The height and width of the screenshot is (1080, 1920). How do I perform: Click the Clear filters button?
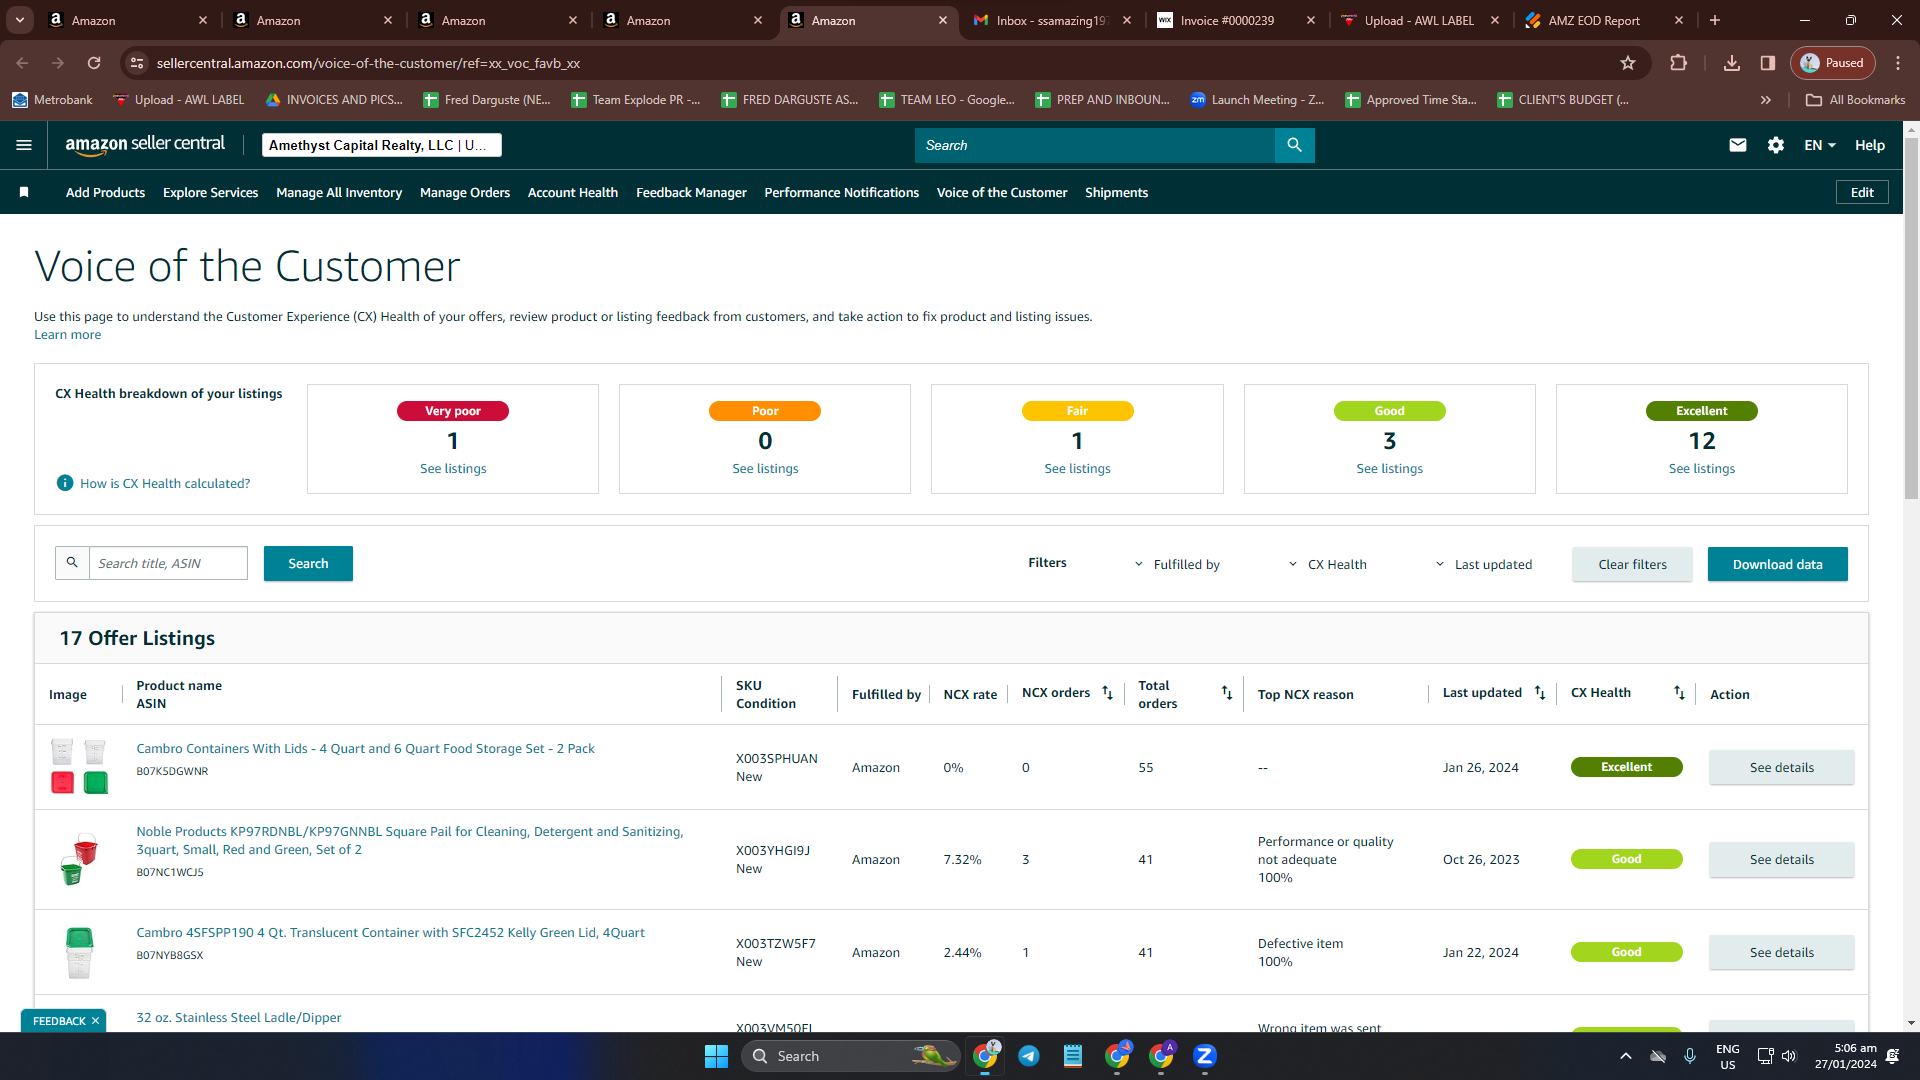click(x=1632, y=564)
